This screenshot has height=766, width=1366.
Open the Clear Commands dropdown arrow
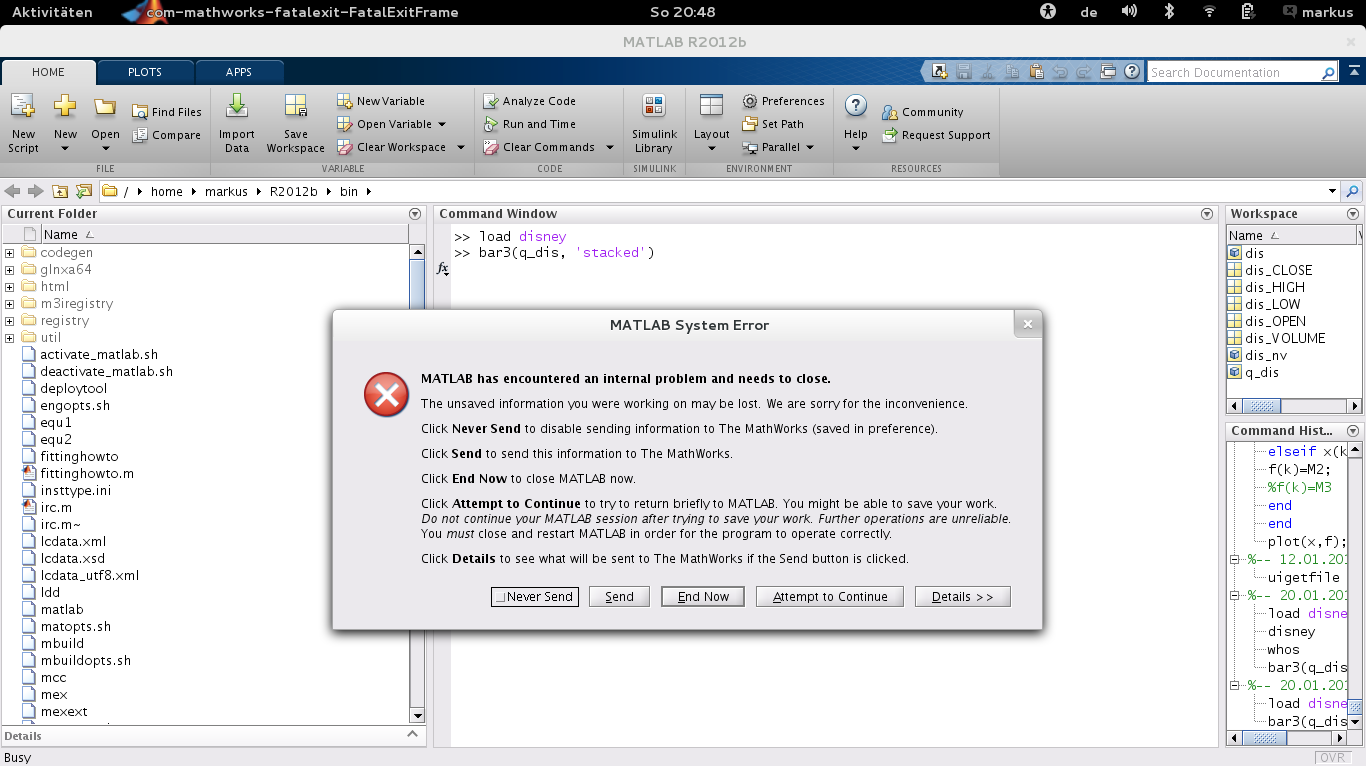(x=609, y=147)
